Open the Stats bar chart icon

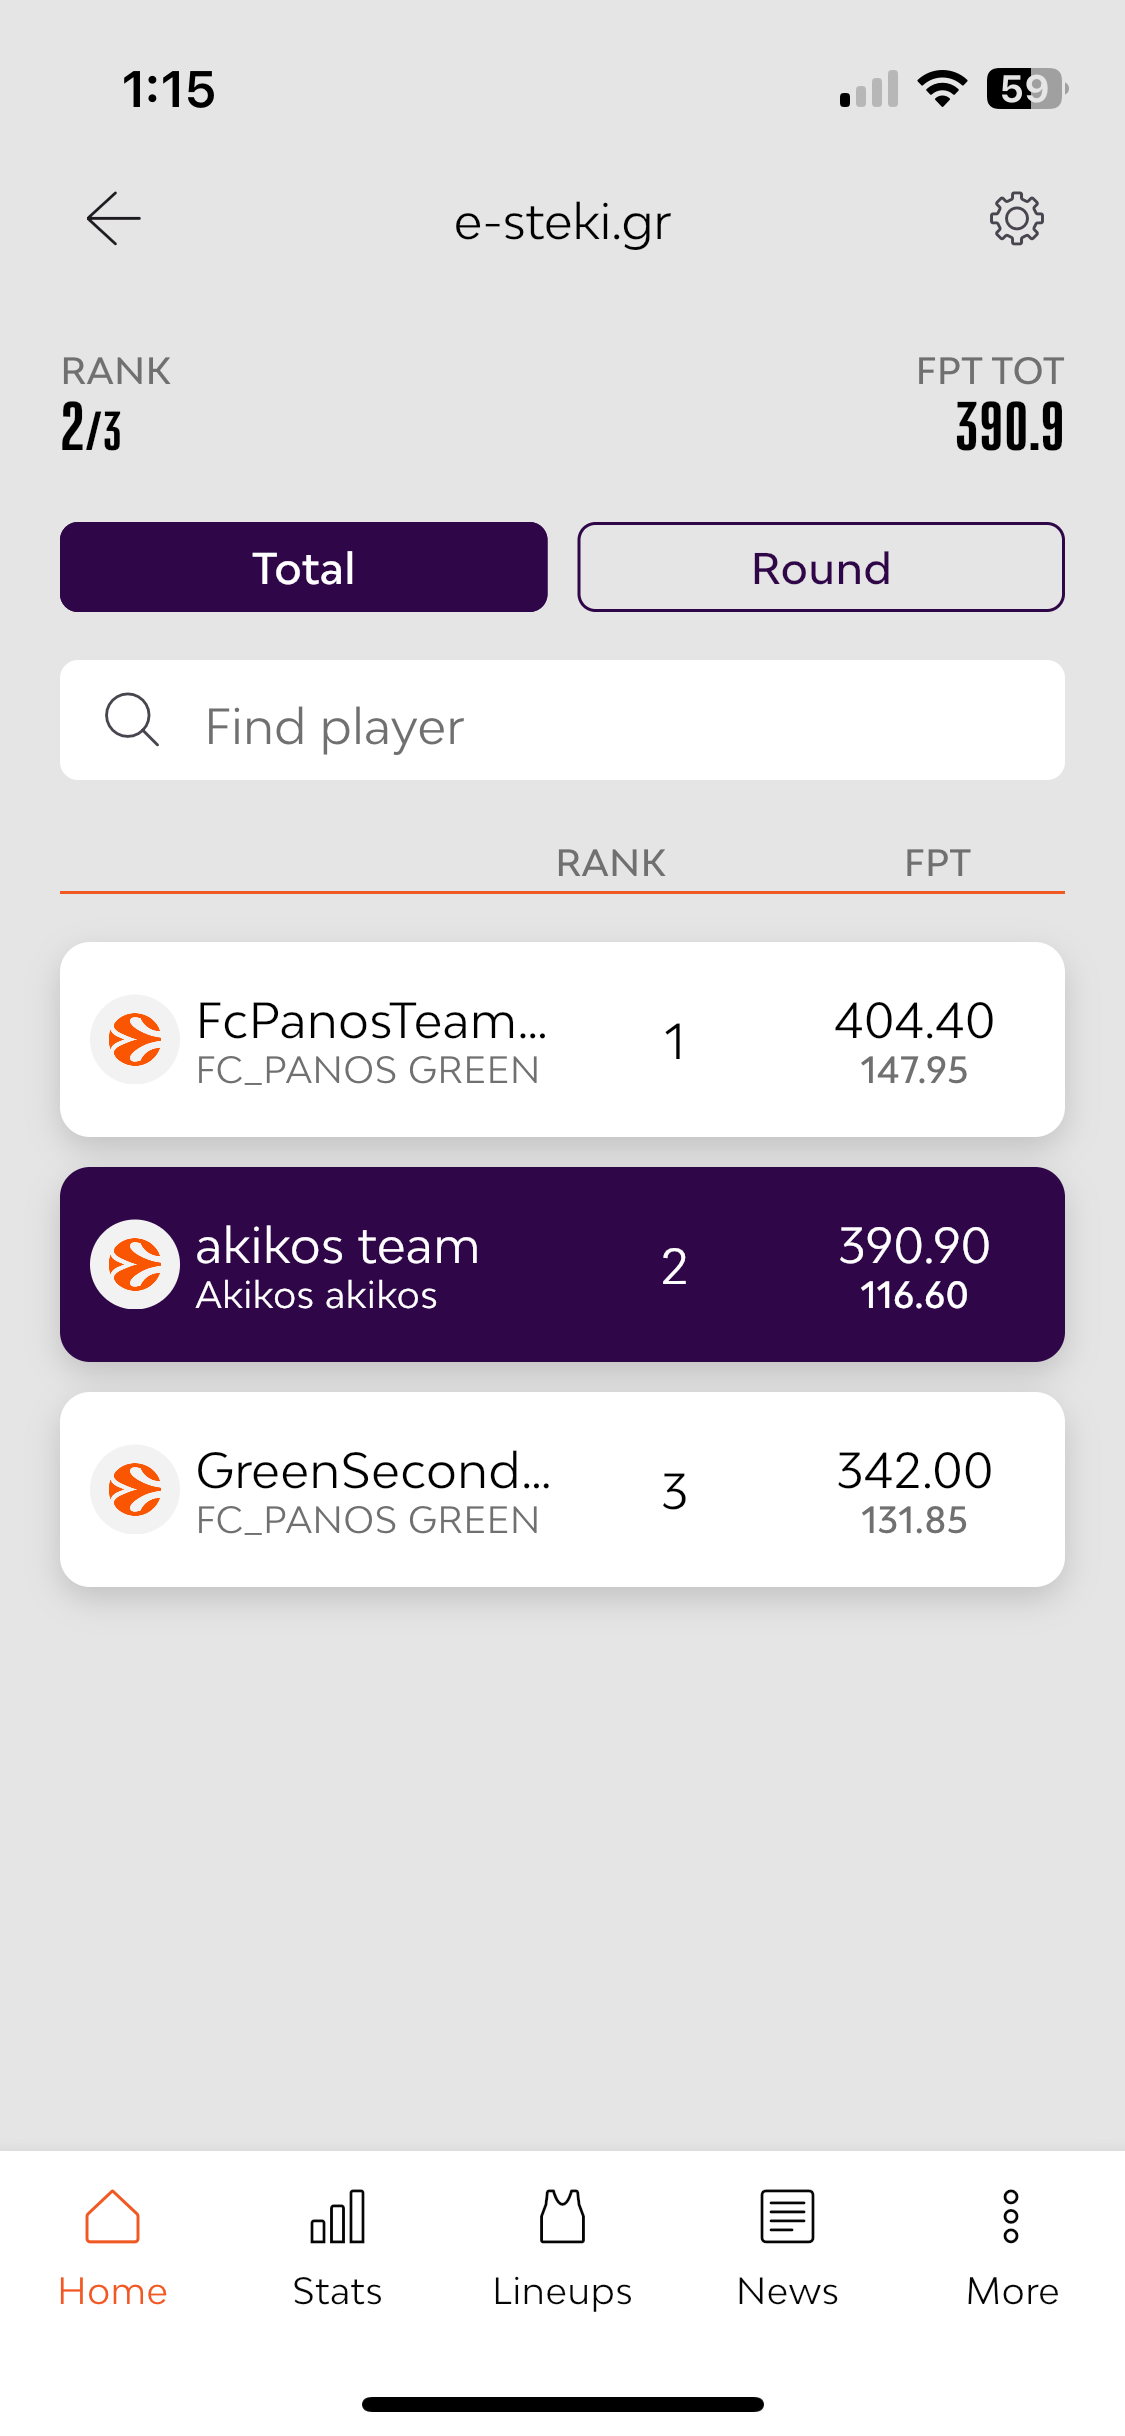click(337, 2216)
